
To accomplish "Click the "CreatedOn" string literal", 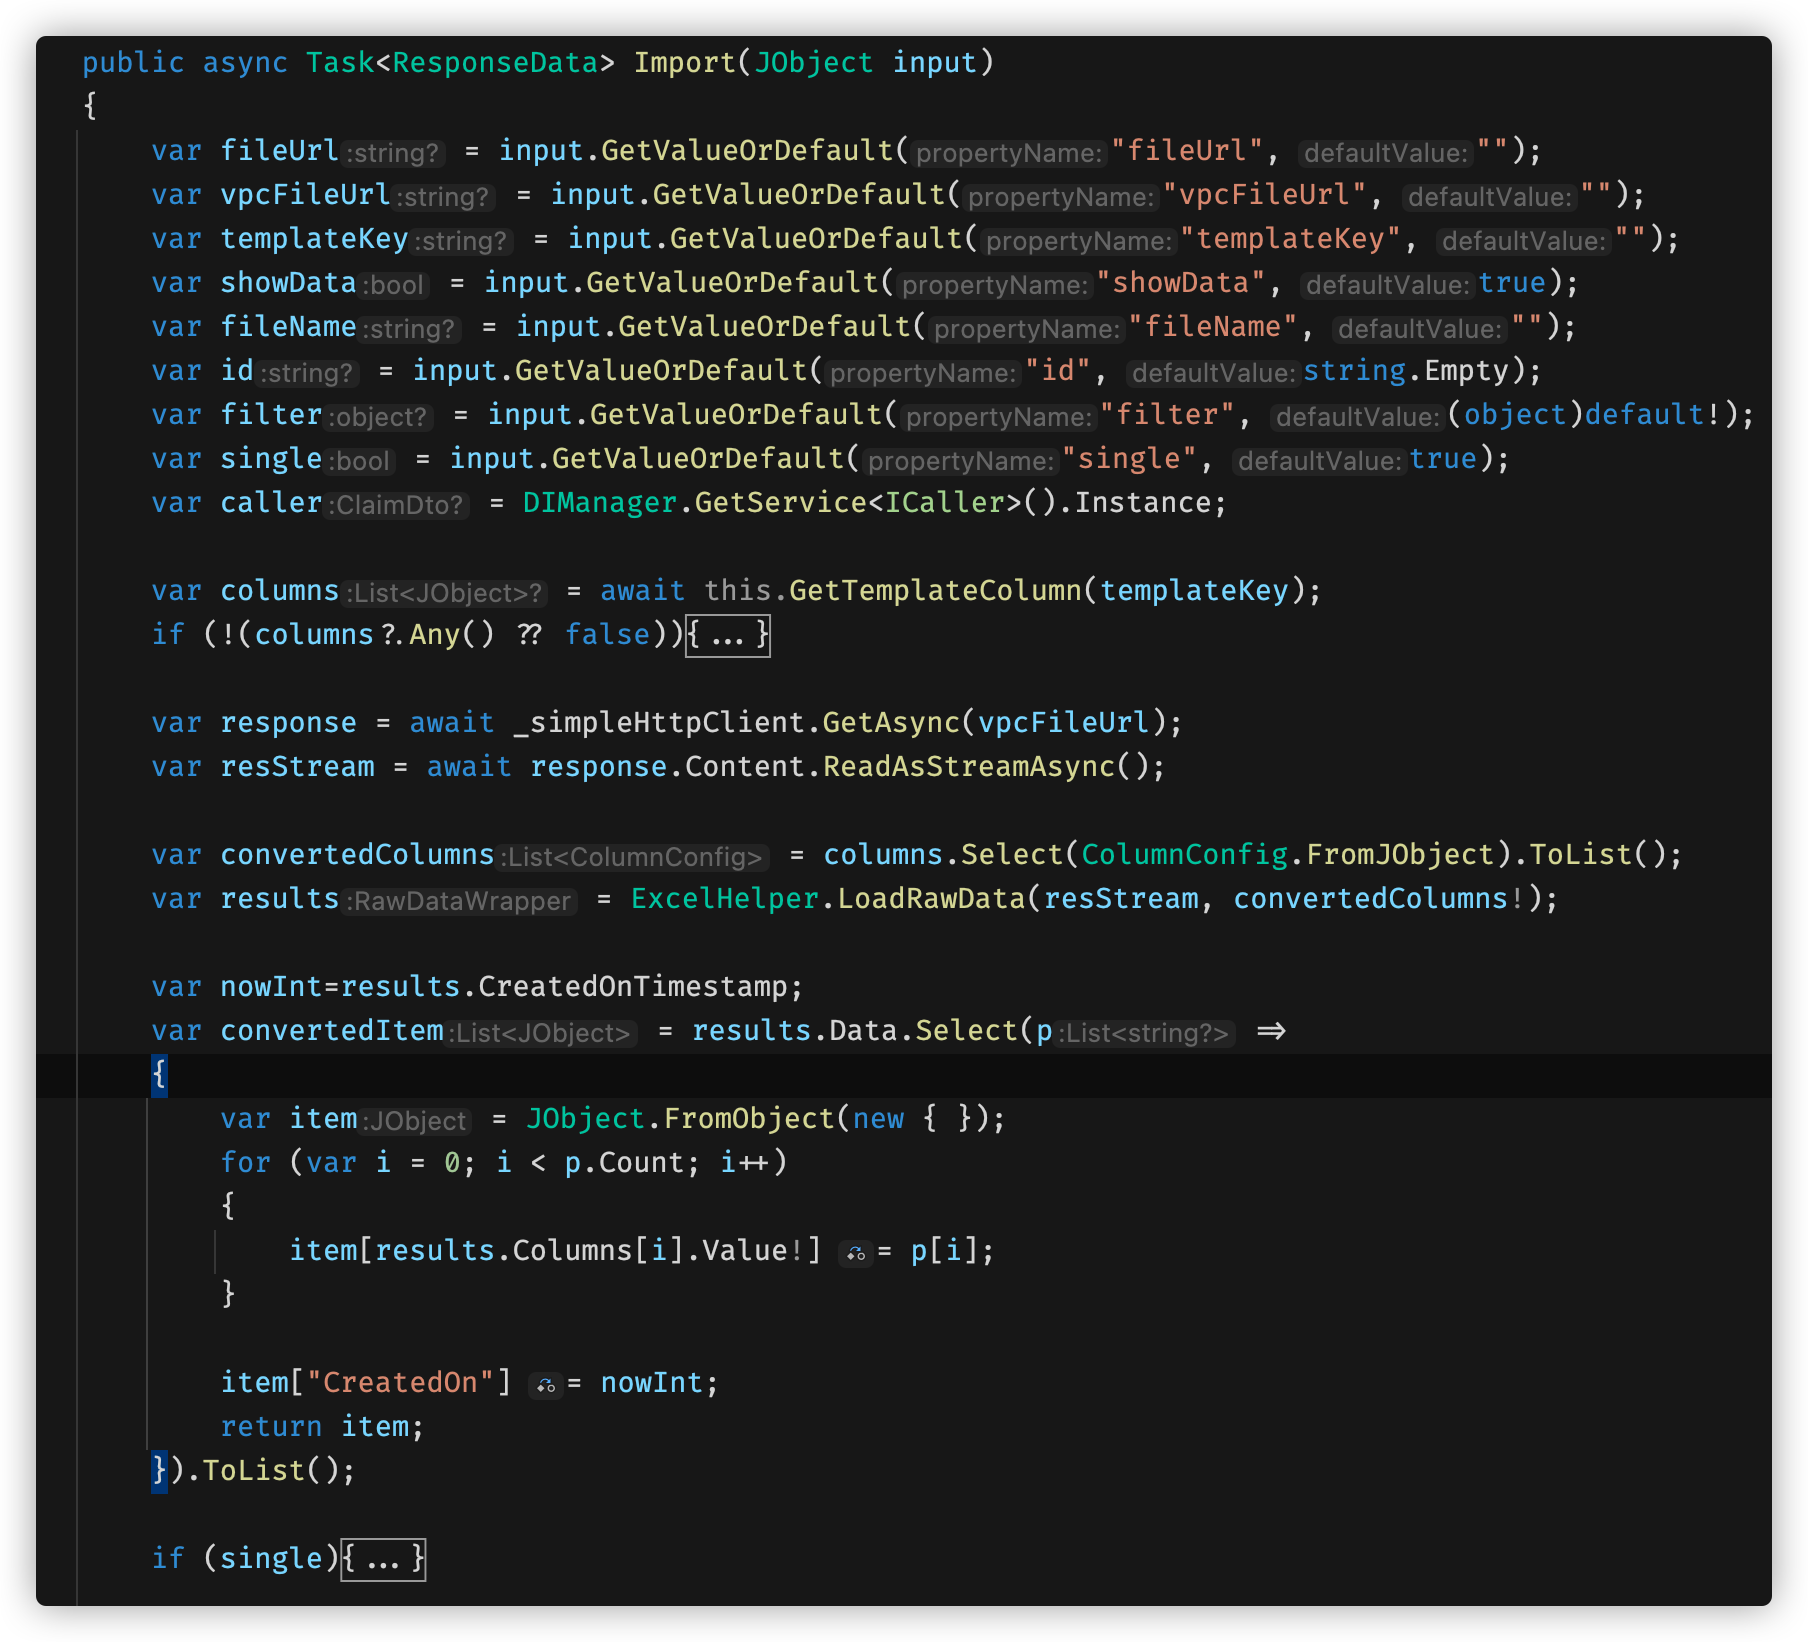I will point(400,1382).
